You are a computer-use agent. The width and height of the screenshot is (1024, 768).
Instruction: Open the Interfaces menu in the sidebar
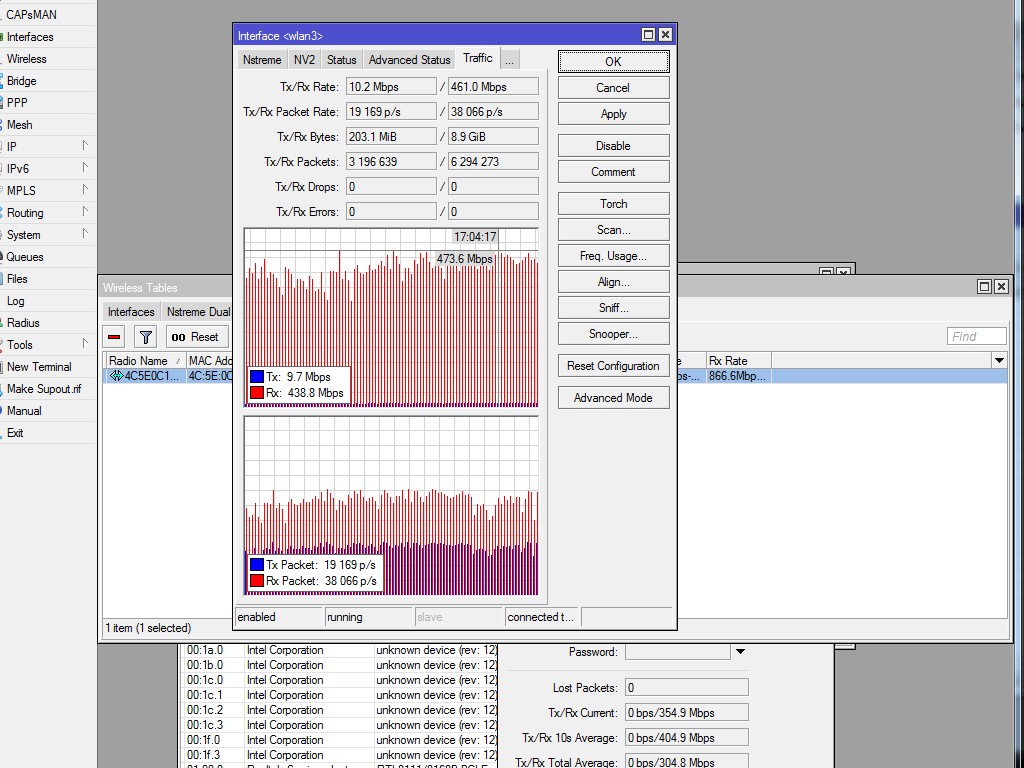pyautogui.click(x=30, y=37)
